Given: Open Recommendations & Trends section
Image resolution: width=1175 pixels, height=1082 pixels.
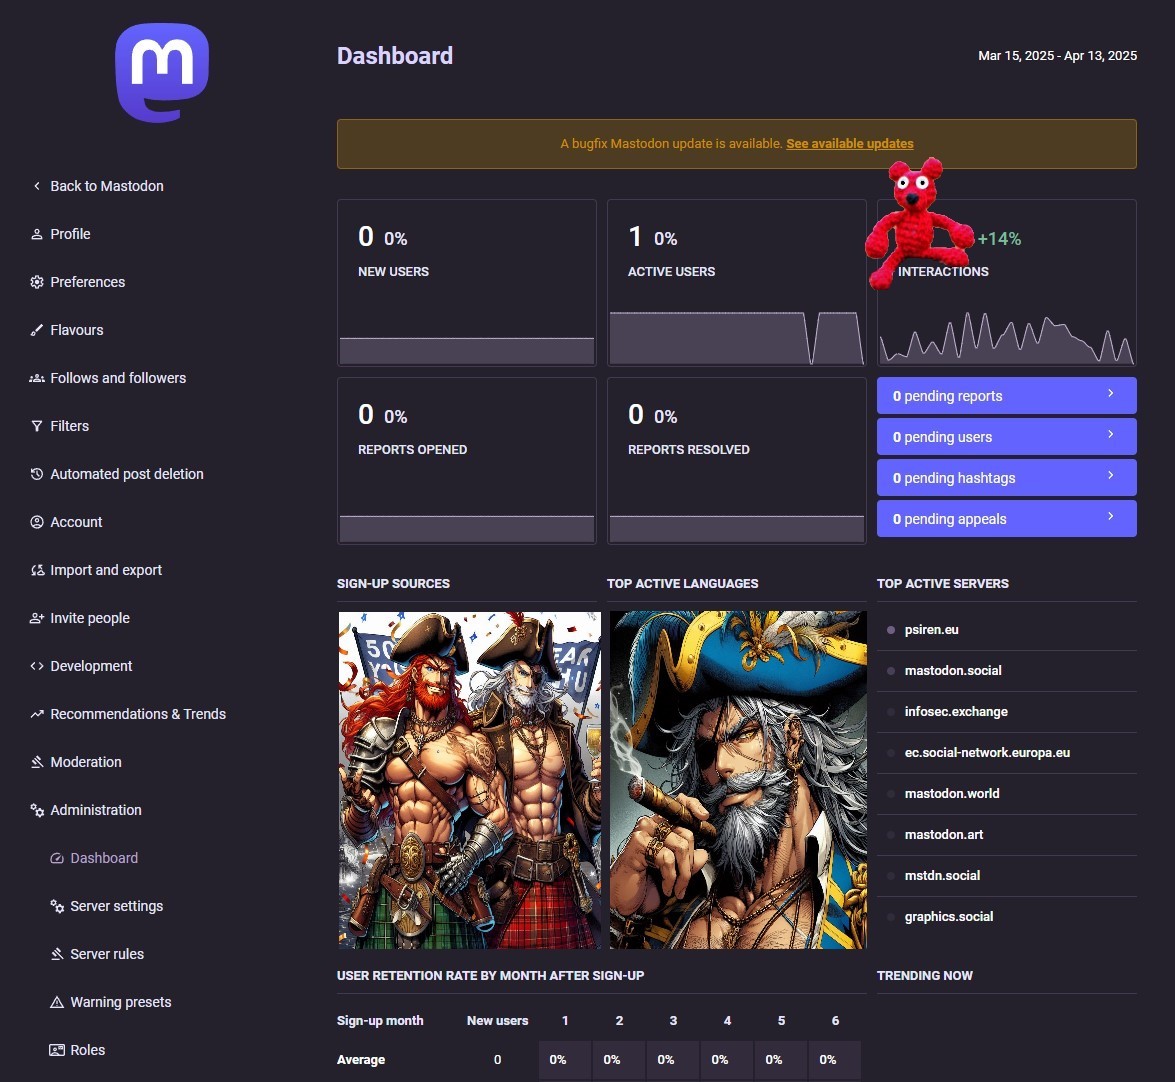Looking at the screenshot, I should pyautogui.click(x=138, y=713).
